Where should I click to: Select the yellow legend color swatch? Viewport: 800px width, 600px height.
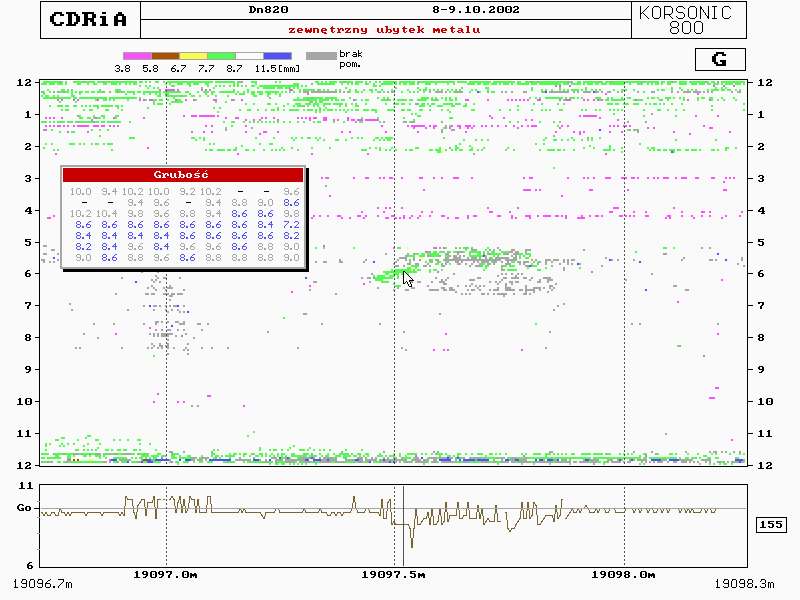[193, 56]
